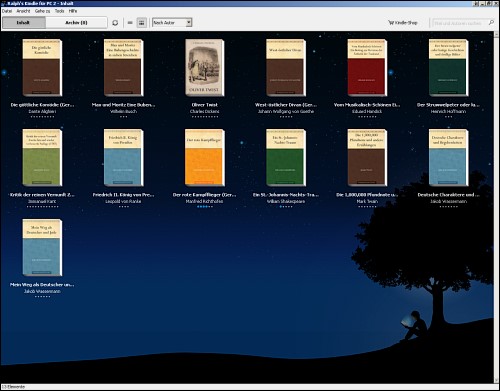Click author name 'Heinrich Hoffmann'
Image resolution: width=500 pixels, height=391 pixels.
tap(448, 111)
